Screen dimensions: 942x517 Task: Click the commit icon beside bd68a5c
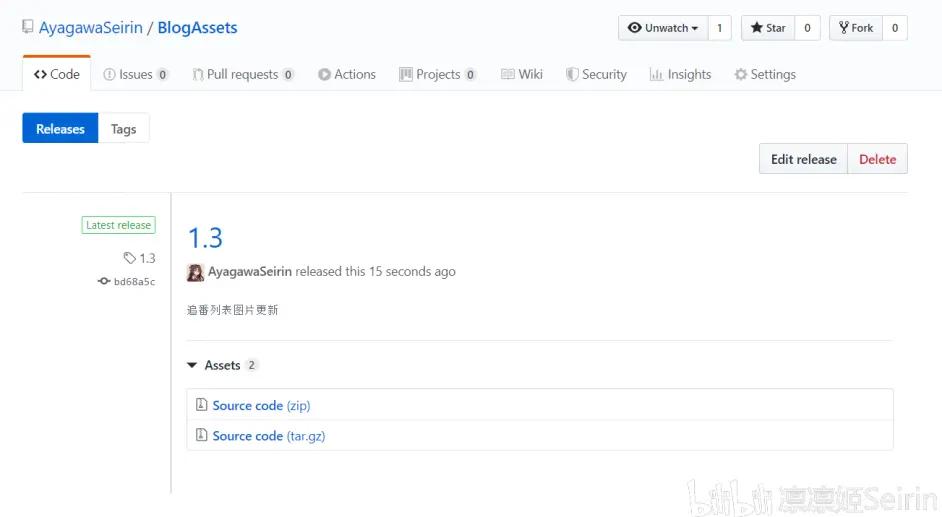pos(103,282)
